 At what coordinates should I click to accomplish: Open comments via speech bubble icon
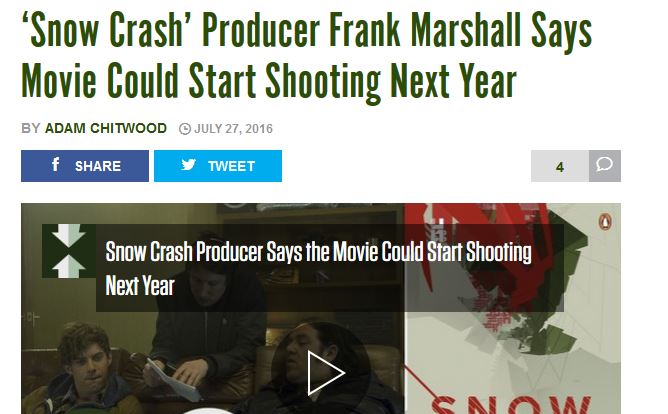point(605,166)
